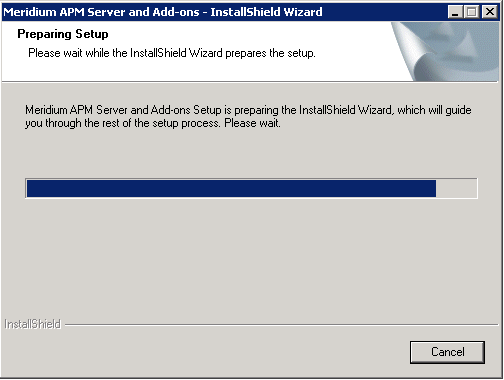504x380 pixels.
Task: Close the installer with the X button
Action: [x=490, y=12]
